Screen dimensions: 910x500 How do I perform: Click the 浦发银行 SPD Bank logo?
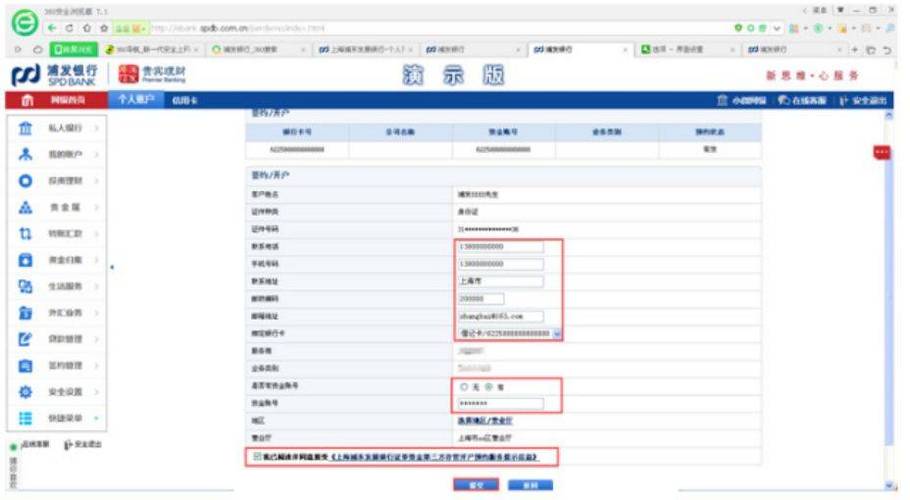(55, 75)
